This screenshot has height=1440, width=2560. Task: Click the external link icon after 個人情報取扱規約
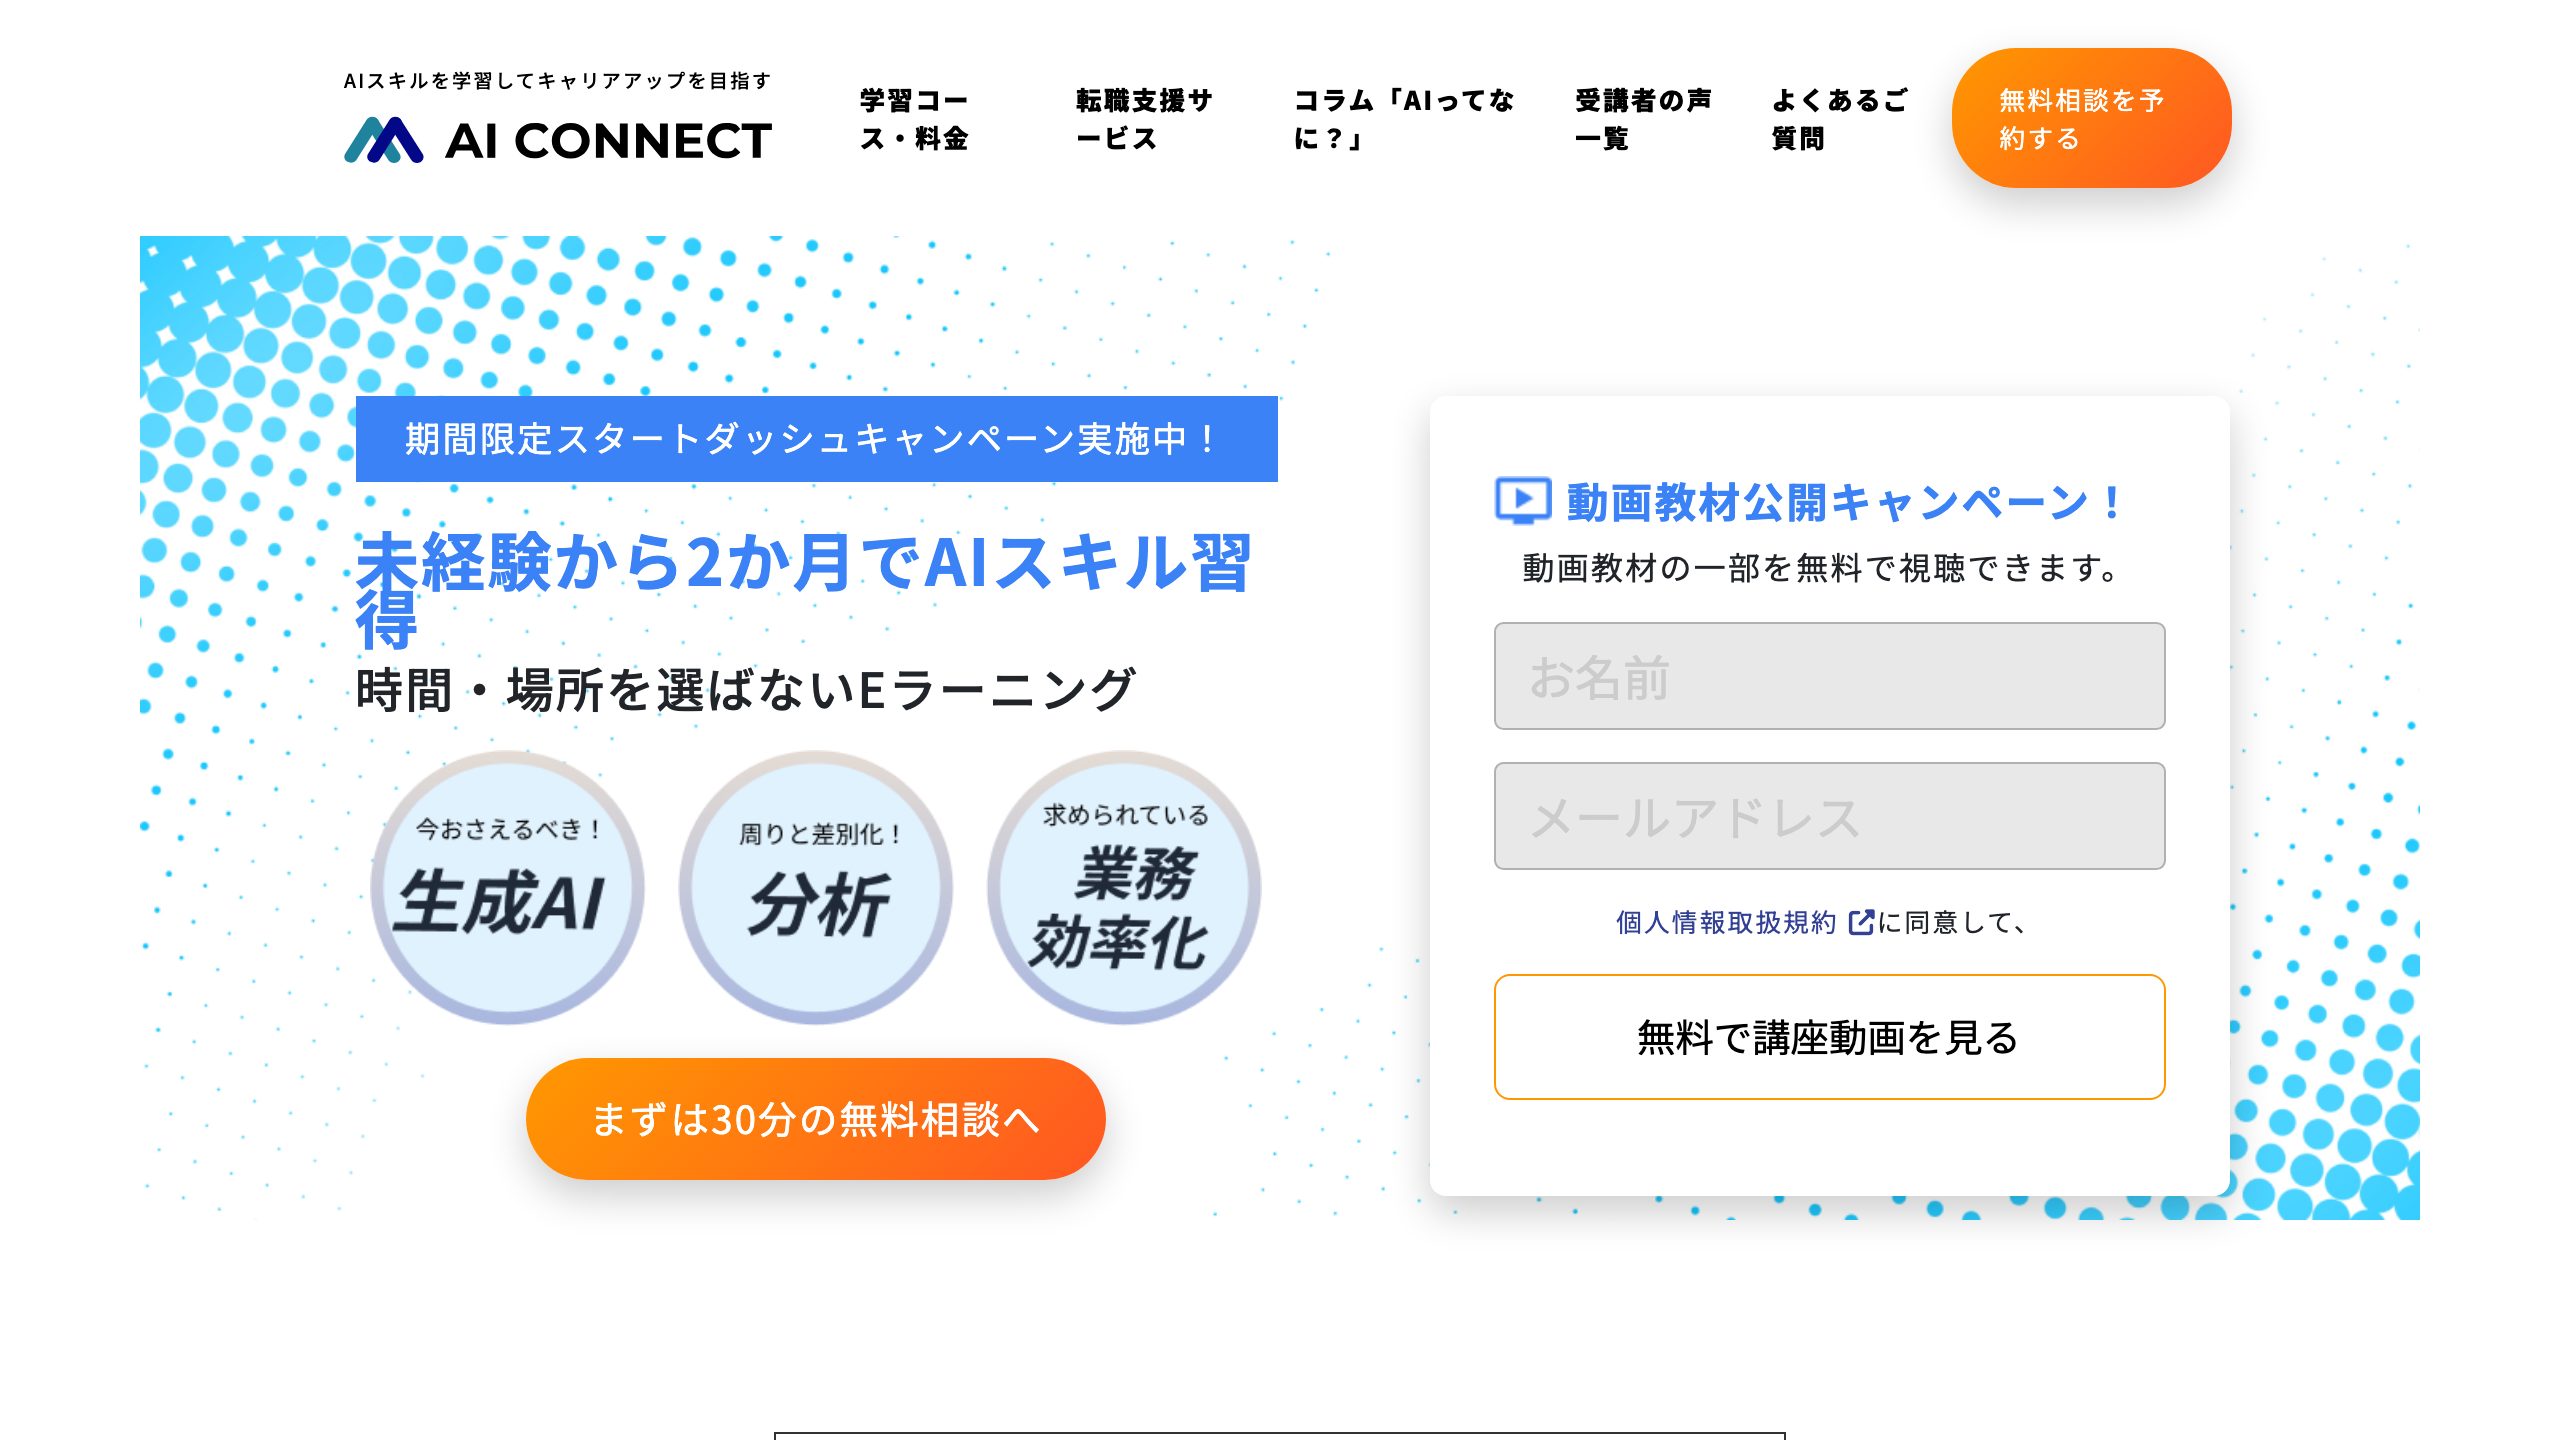[1861, 922]
